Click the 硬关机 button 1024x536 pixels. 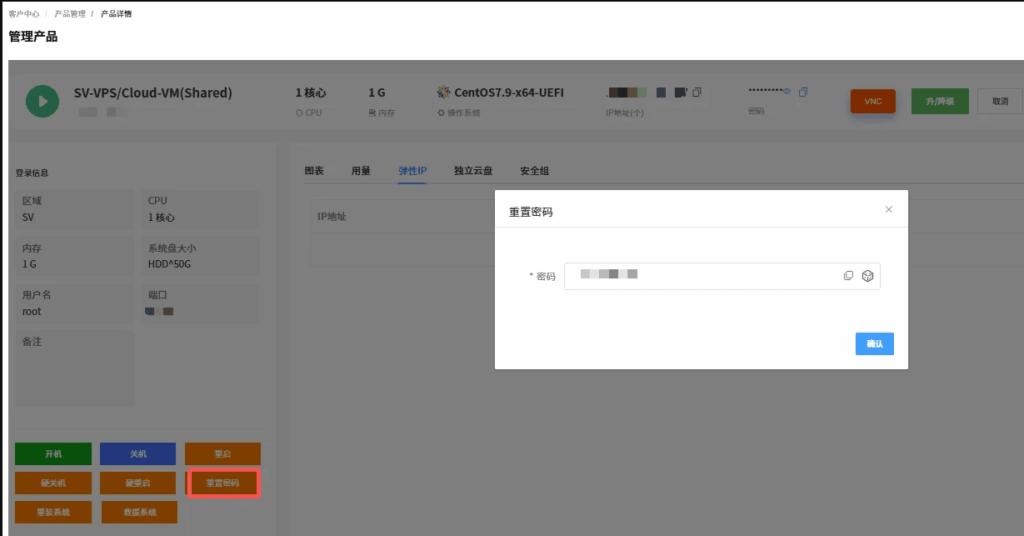click(54, 483)
